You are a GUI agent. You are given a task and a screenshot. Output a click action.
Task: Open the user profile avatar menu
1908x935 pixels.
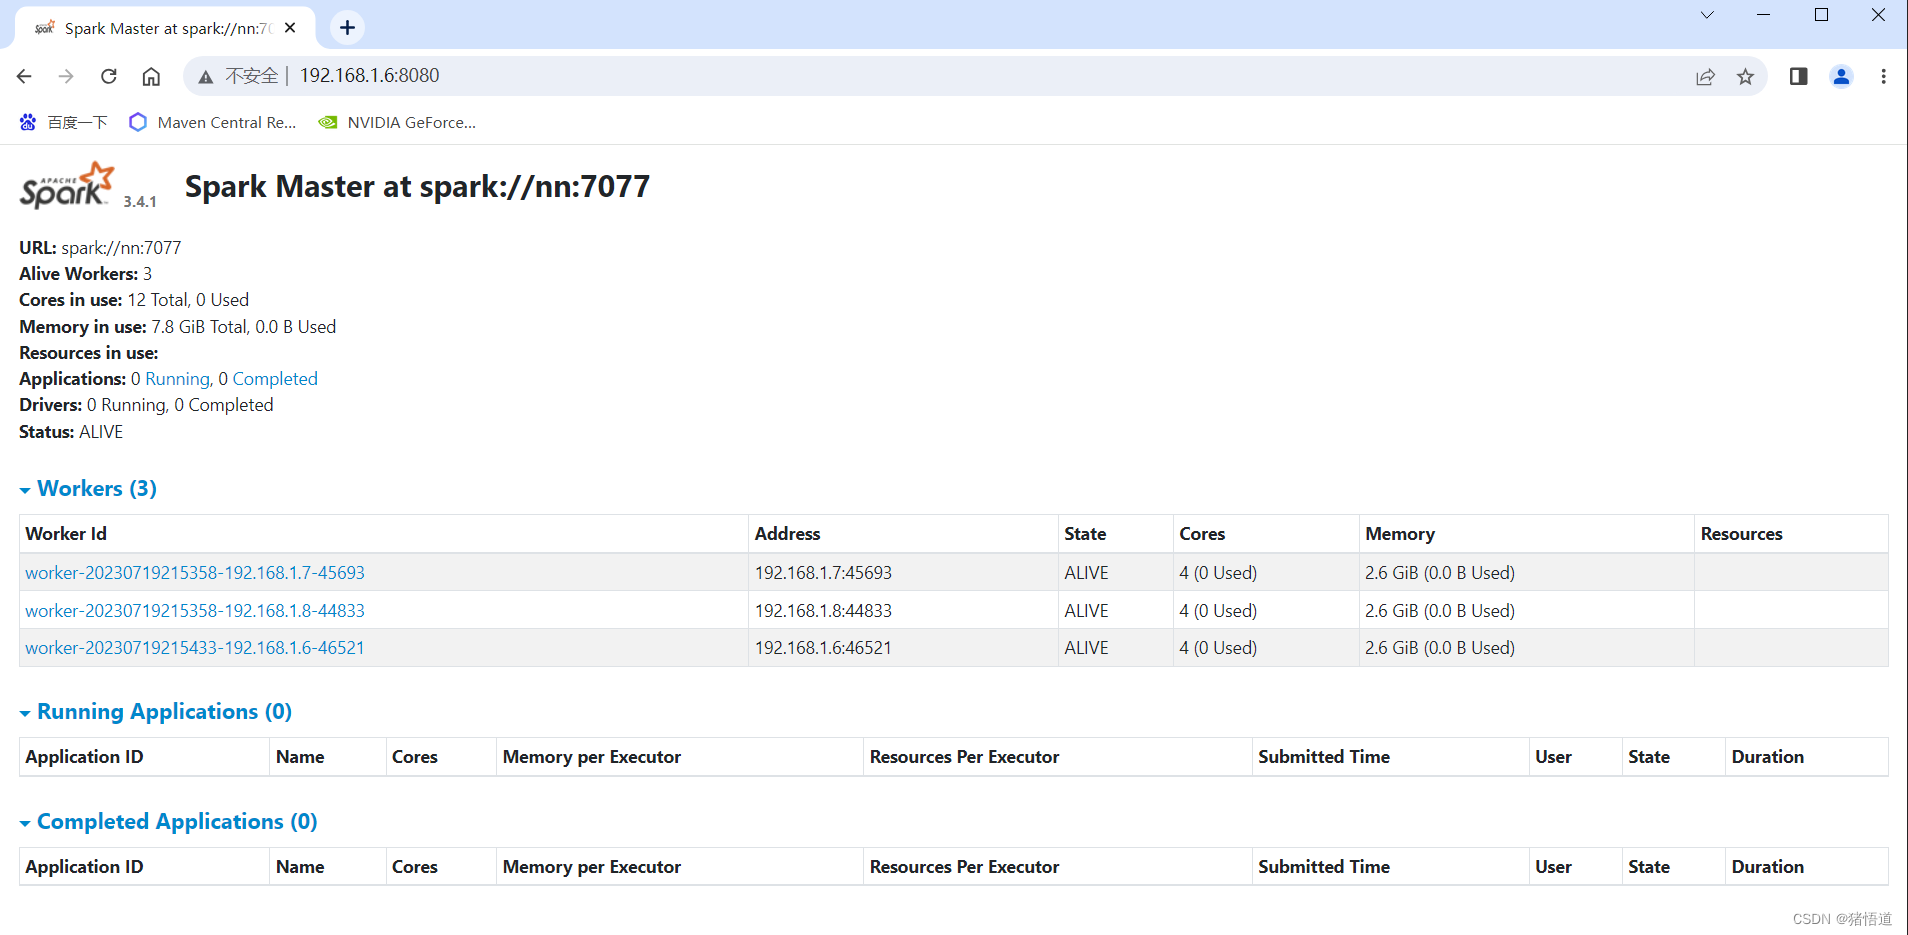click(x=1841, y=76)
